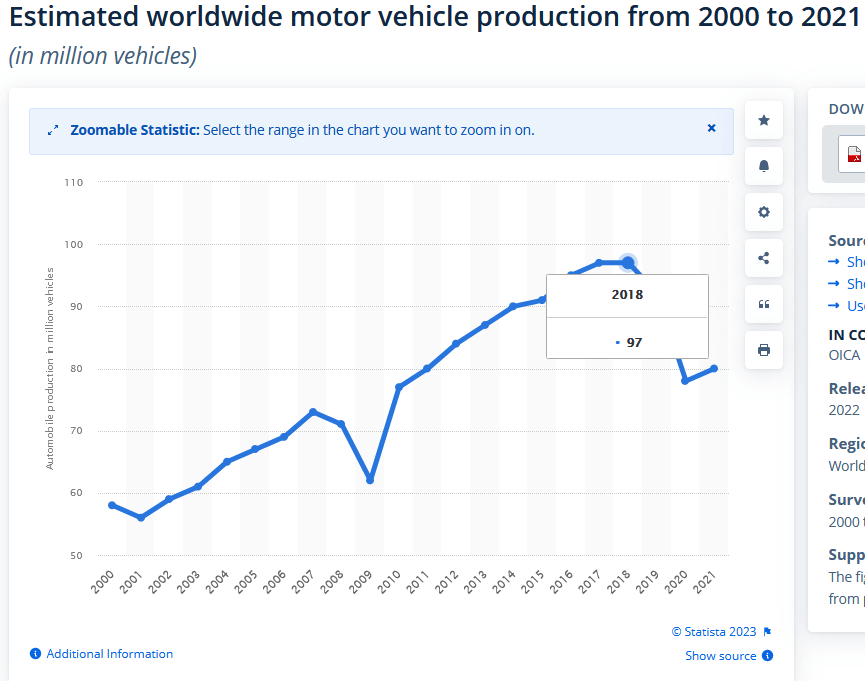This screenshot has height=681, width=865.
Task: Click the info icon next to Show source
Action: click(x=767, y=655)
